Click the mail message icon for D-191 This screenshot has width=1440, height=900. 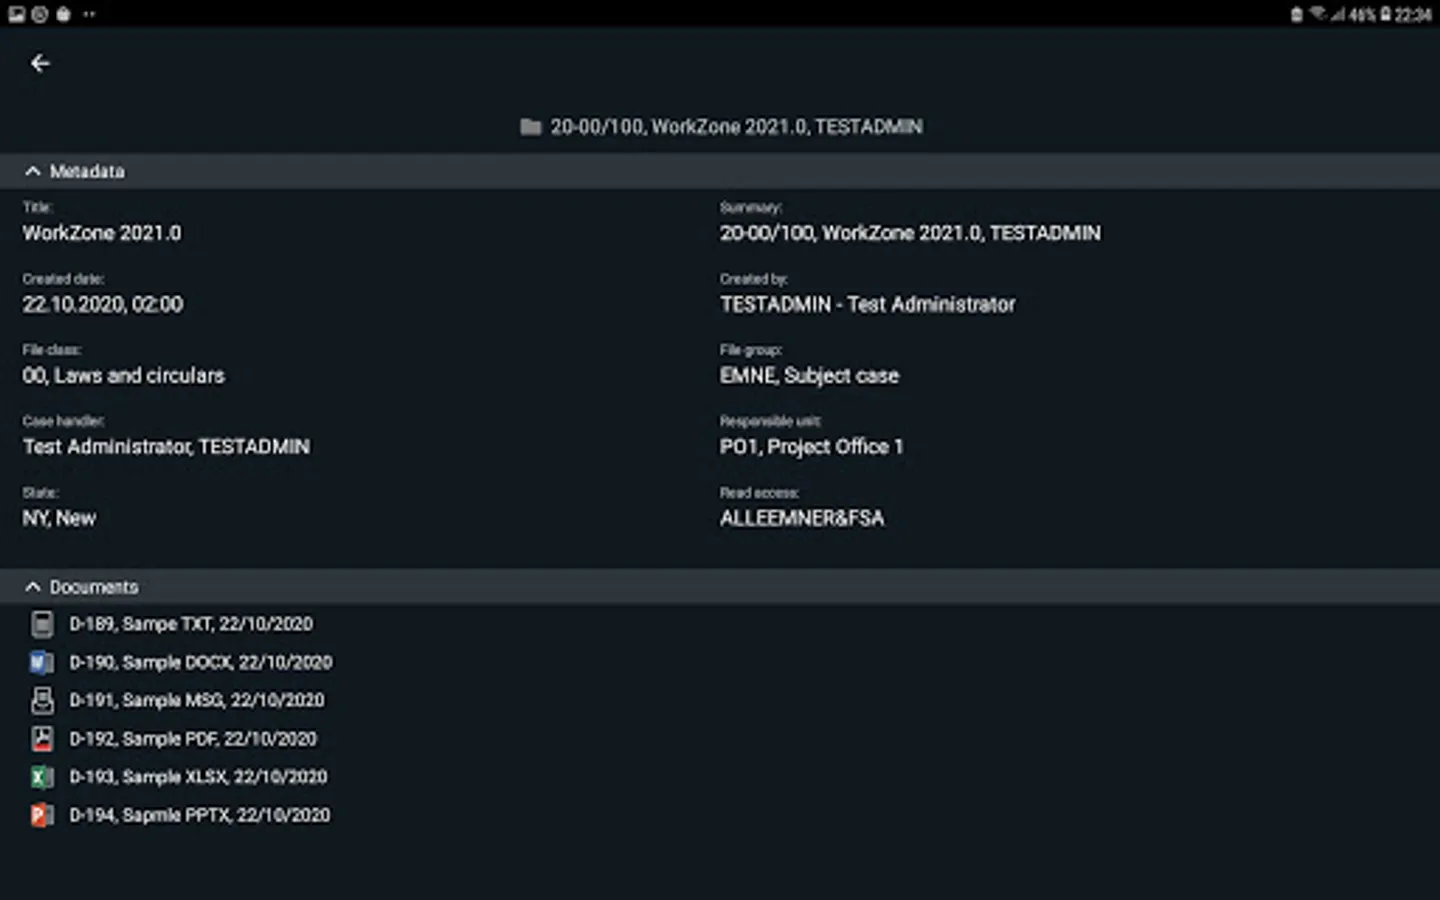pos(42,700)
